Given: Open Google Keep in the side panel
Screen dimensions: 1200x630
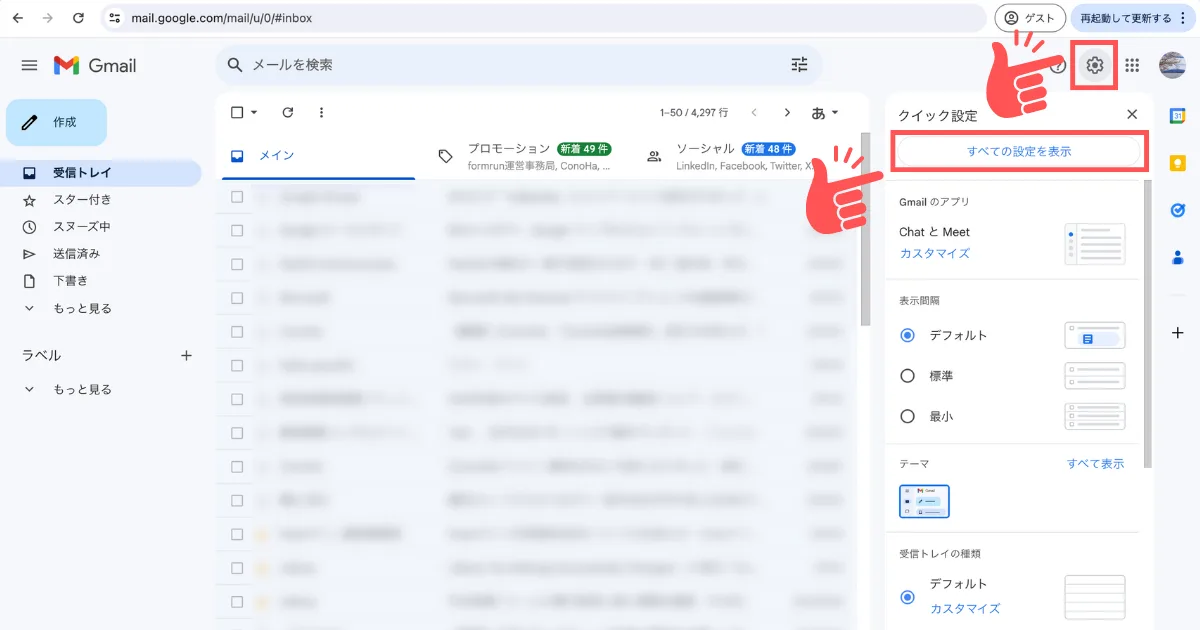Looking at the screenshot, I should (x=1177, y=163).
